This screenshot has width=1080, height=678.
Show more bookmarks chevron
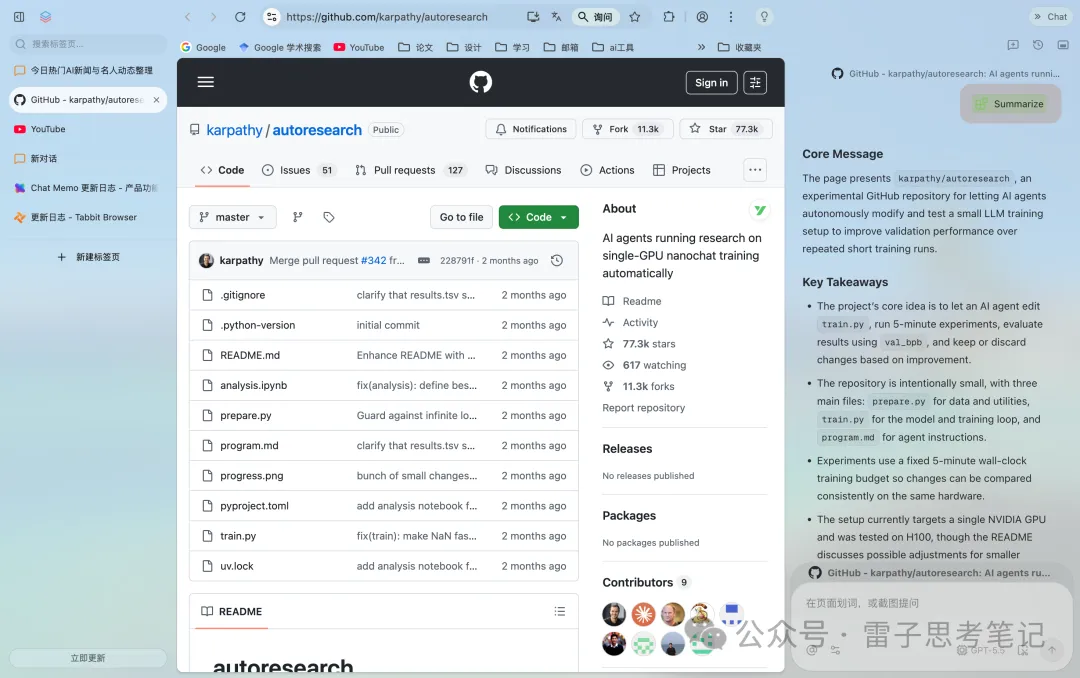click(701, 47)
